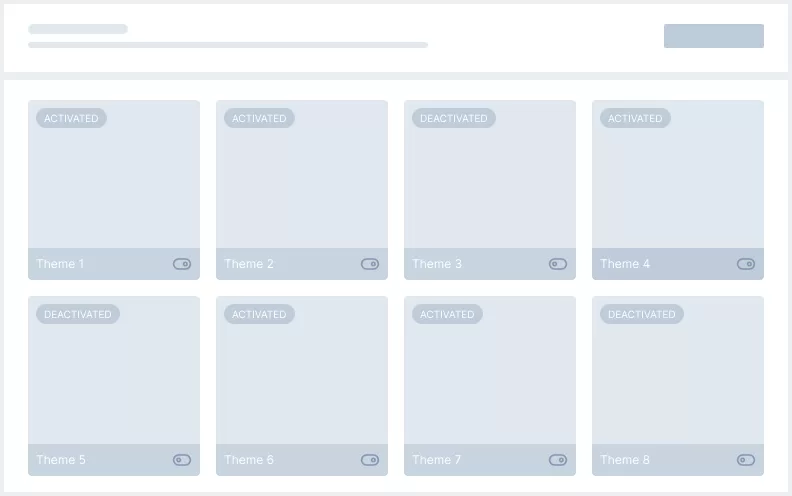Click the ACTIVATED badge on Theme 2
The height and width of the screenshot is (496, 792).
click(259, 118)
